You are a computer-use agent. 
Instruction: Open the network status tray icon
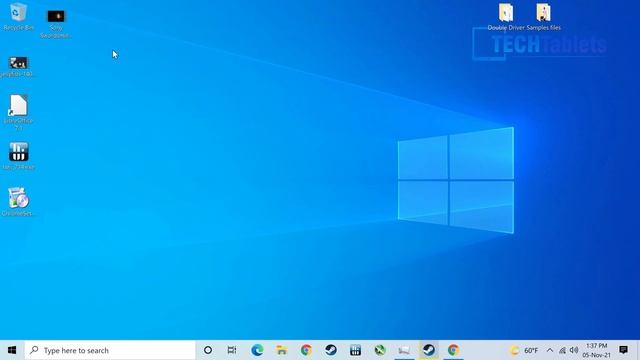pos(562,350)
